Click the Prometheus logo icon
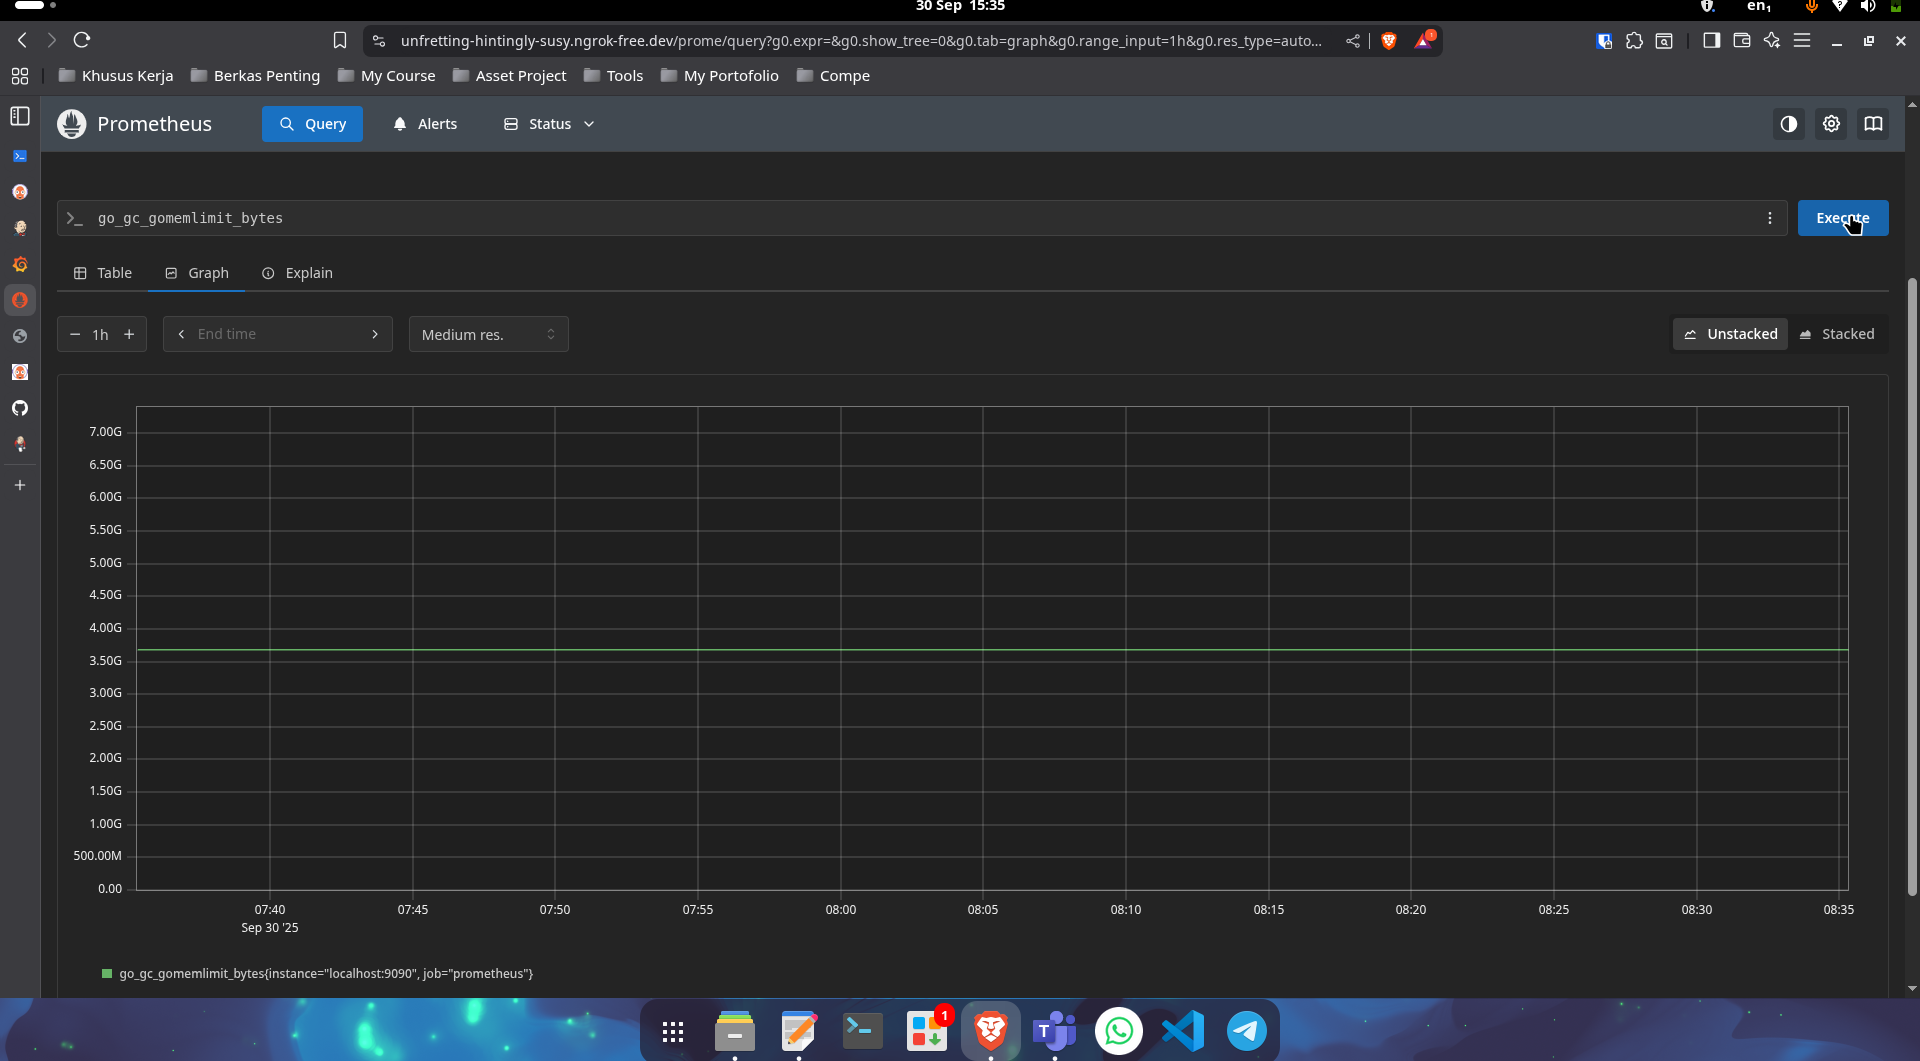 click(x=72, y=124)
